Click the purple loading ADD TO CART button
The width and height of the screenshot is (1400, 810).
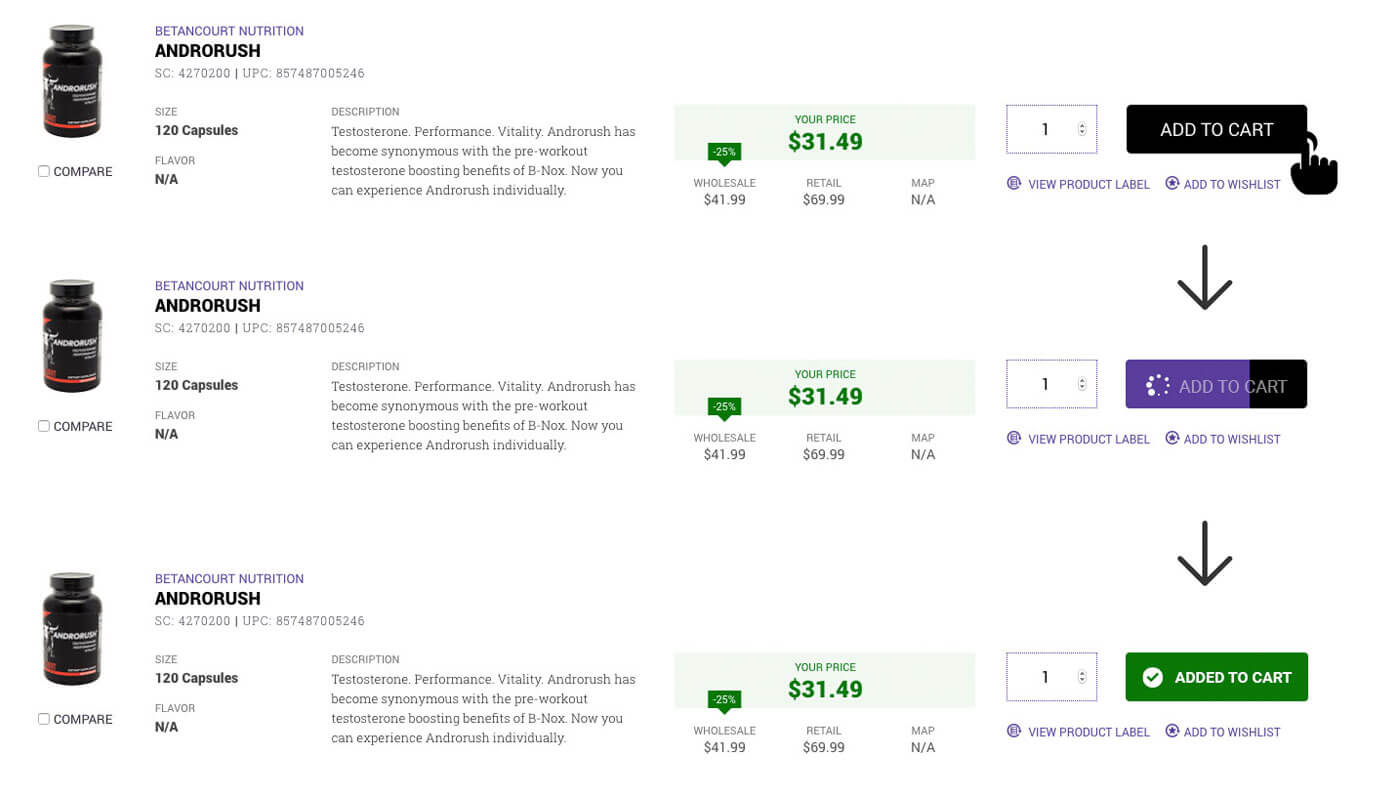coord(1215,385)
